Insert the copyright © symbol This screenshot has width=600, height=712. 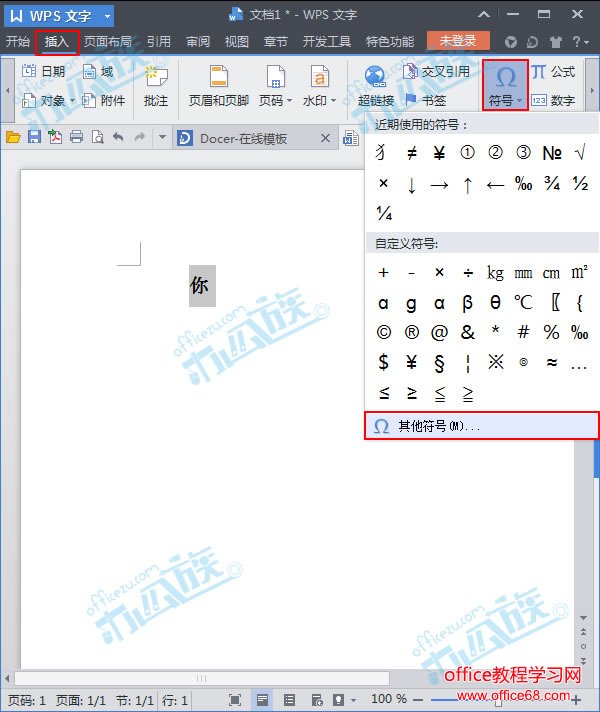pyautogui.click(x=384, y=332)
